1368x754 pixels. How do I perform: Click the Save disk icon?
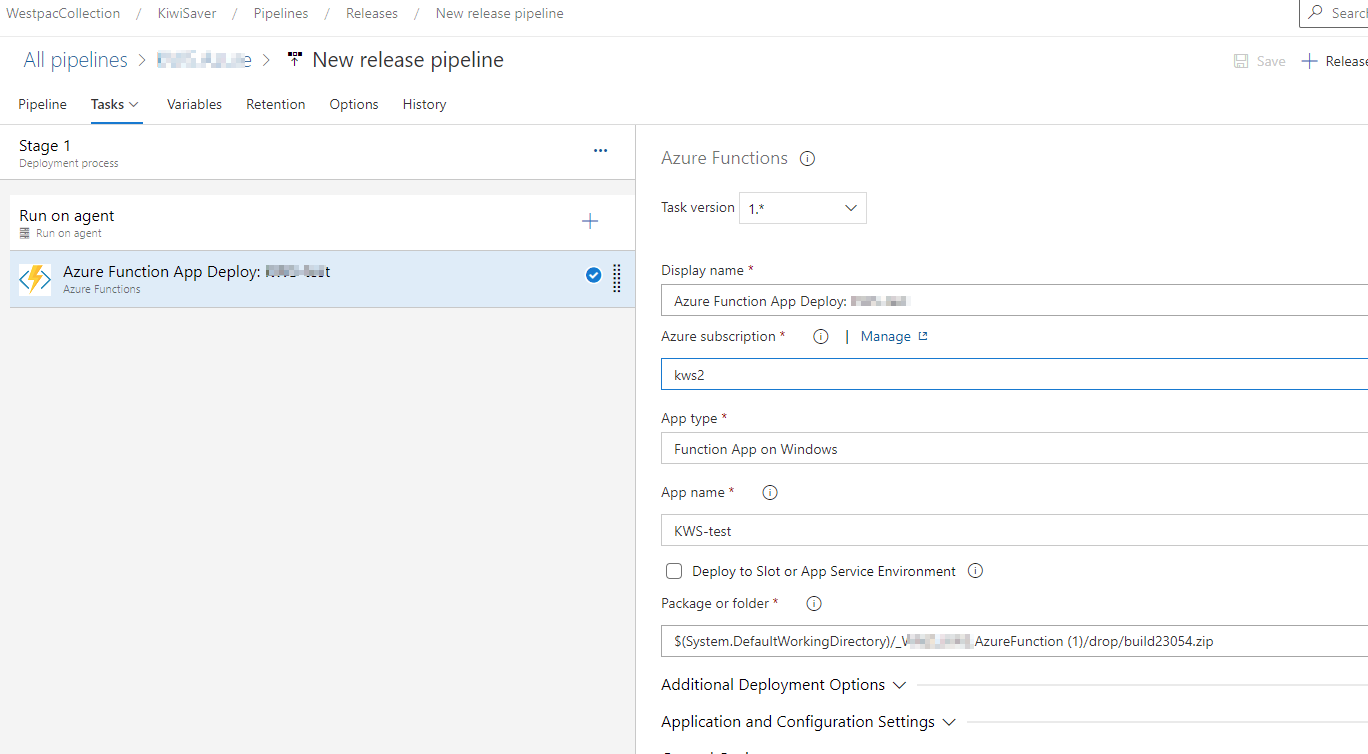click(1241, 61)
